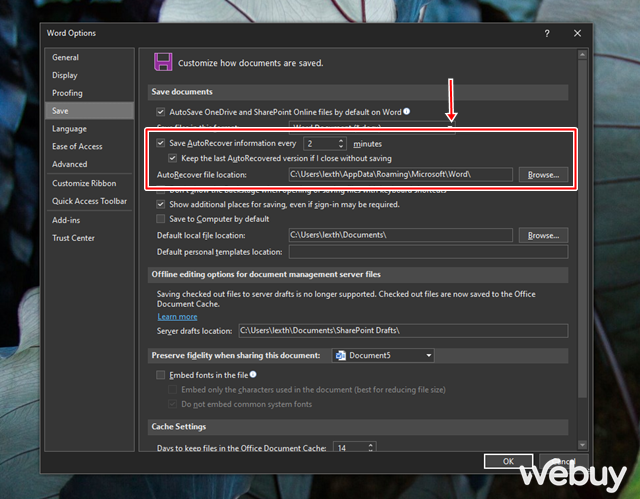Close the Word Options dialog
640x499 pixels.
pyautogui.click(x=578, y=33)
